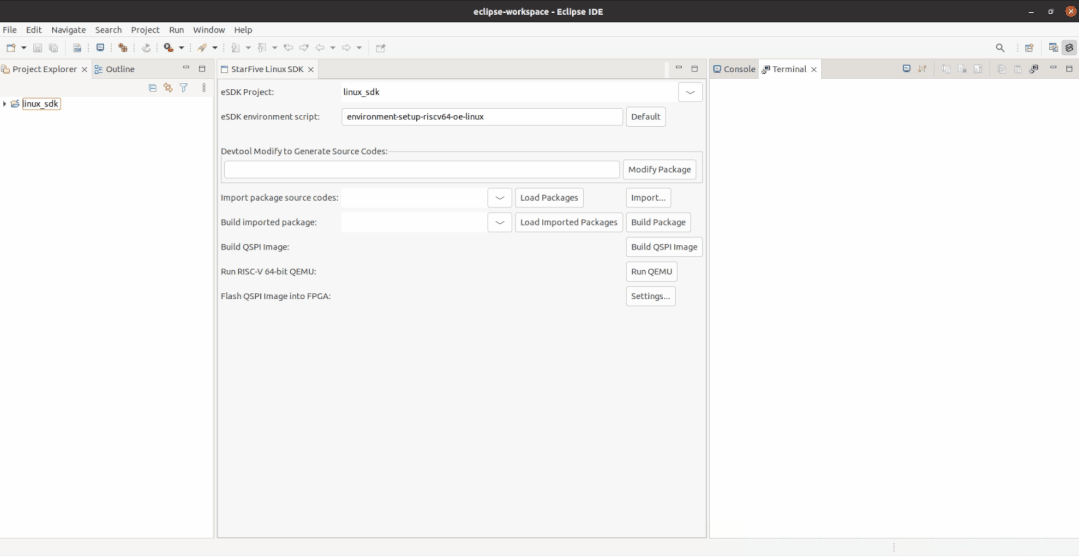Open the New wizard dropdown arrow
The height and width of the screenshot is (556, 1079).
(23, 48)
